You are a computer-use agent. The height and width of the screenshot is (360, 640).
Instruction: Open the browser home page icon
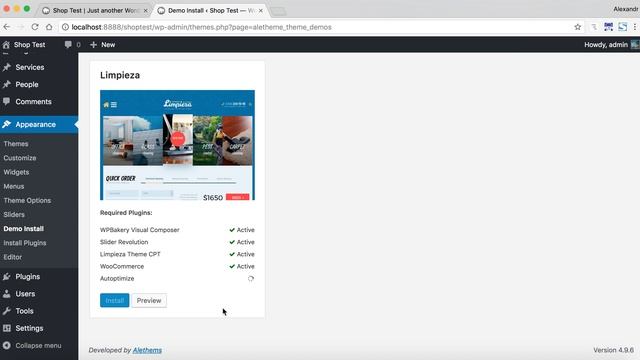tap(49, 27)
